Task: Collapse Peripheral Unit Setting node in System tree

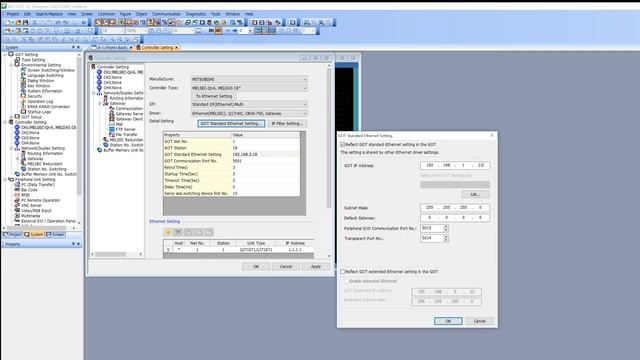Action: (5, 179)
